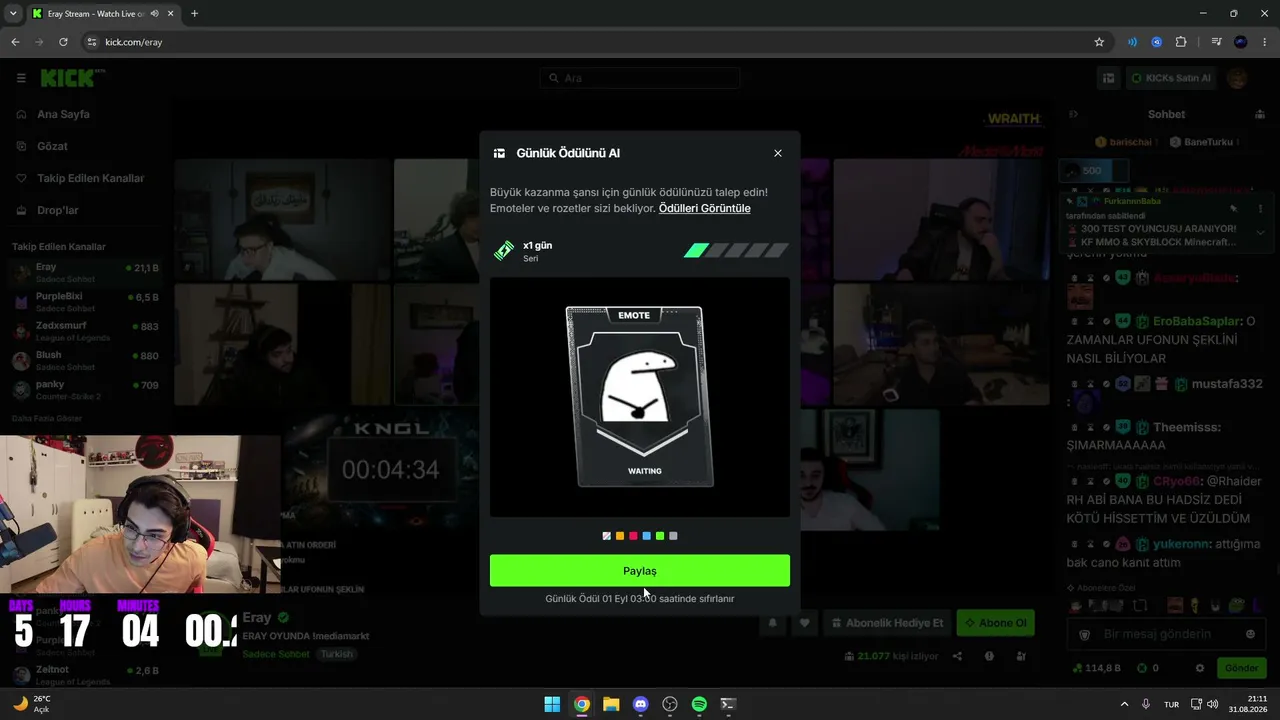Open the browser extensions puzzle icon
The height and width of the screenshot is (720, 1280).
1181,42
